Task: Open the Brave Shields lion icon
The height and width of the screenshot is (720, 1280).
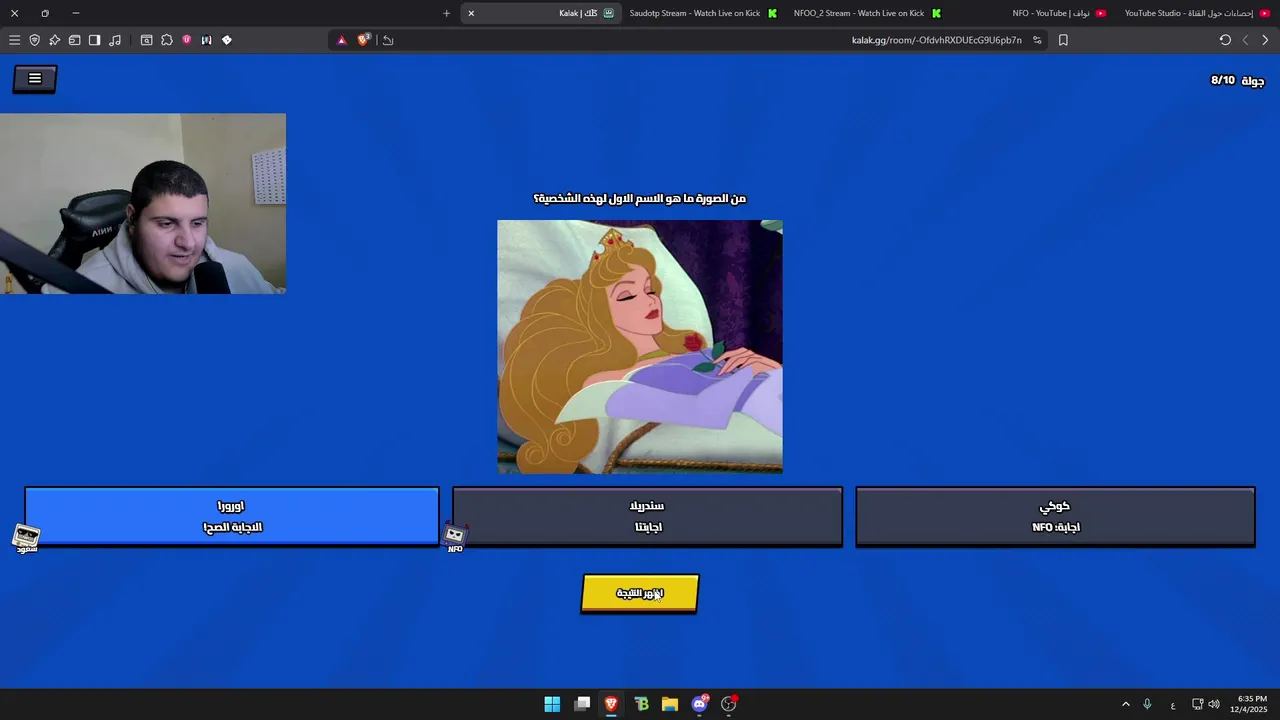Action: [363, 40]
